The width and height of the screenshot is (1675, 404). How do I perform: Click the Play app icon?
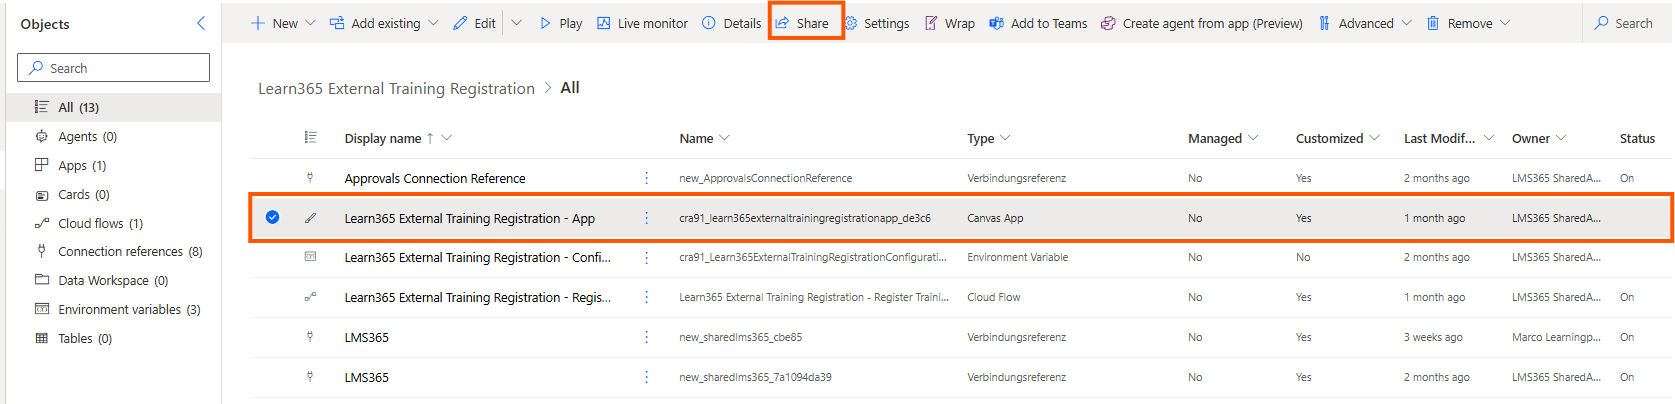click(546, 23)
